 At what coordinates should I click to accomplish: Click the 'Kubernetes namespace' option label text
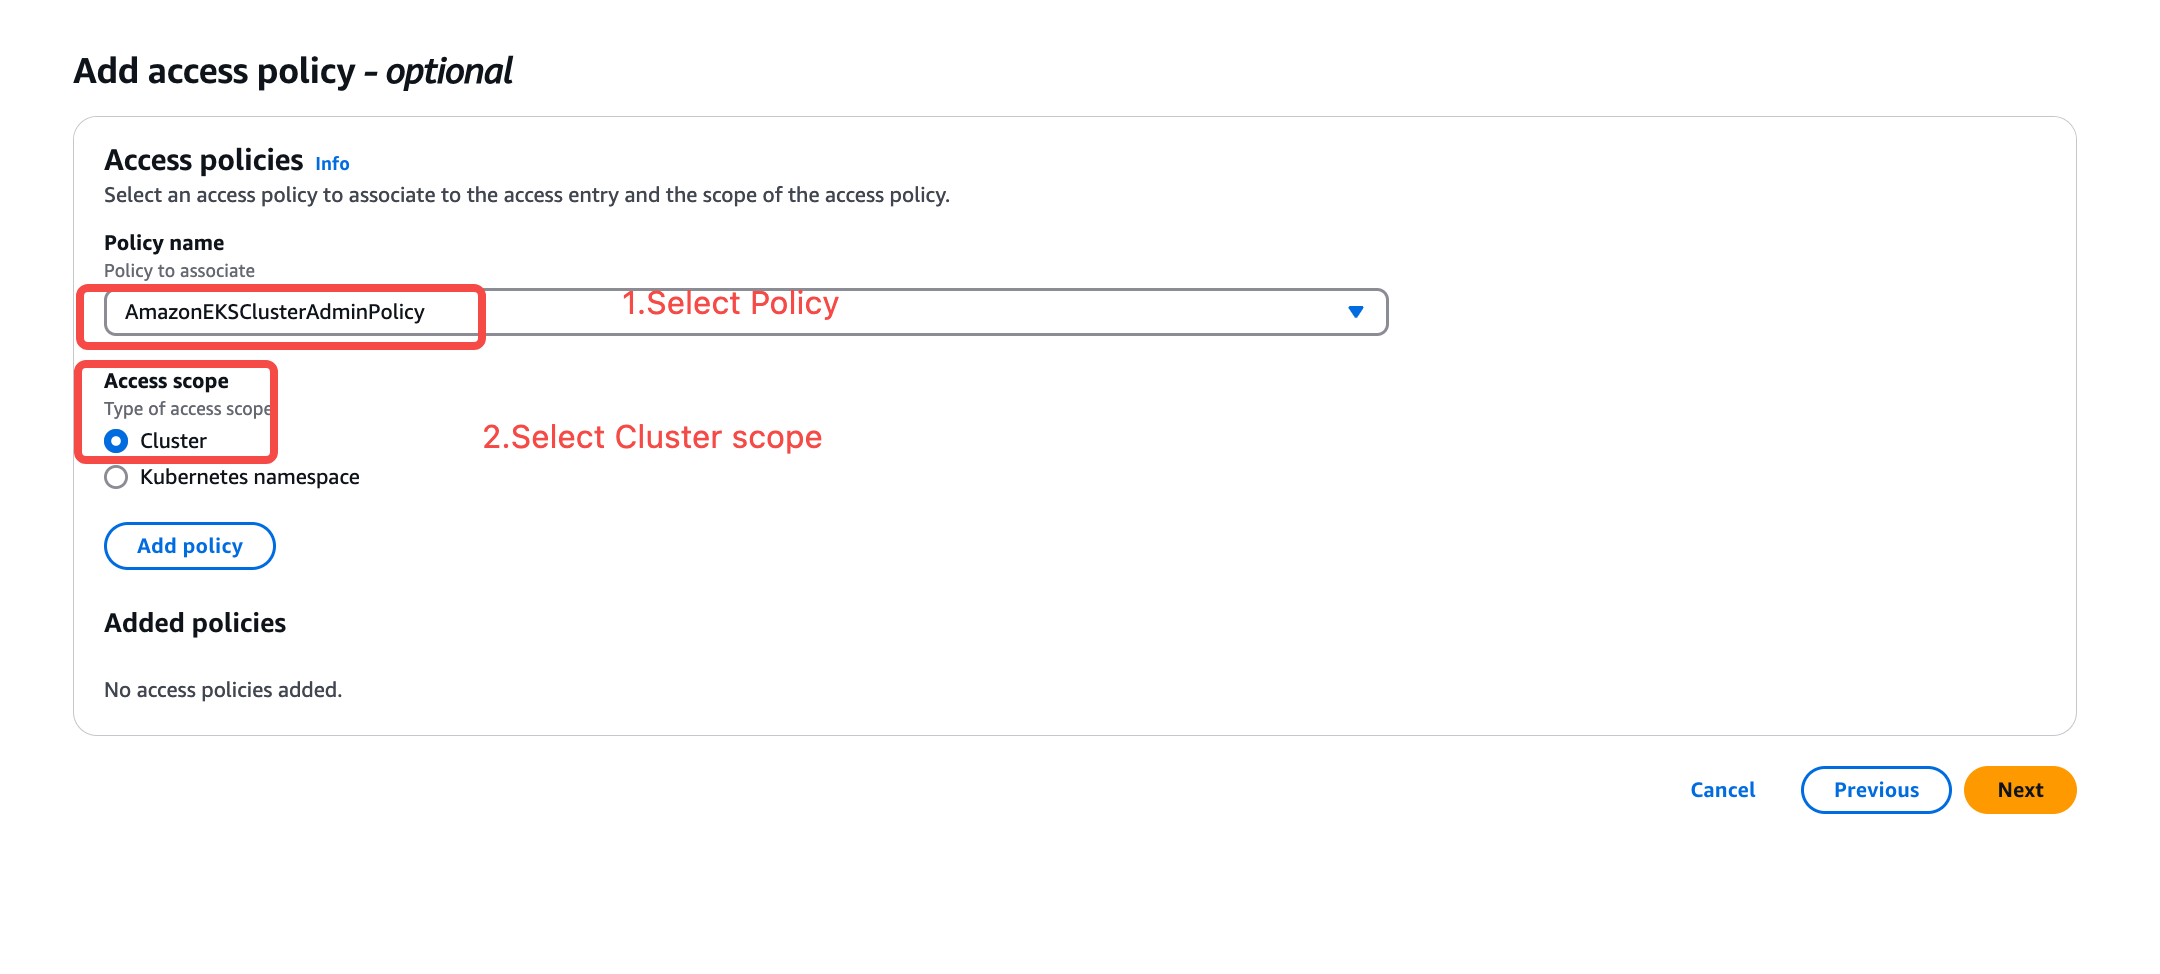(x=250, y=477)
